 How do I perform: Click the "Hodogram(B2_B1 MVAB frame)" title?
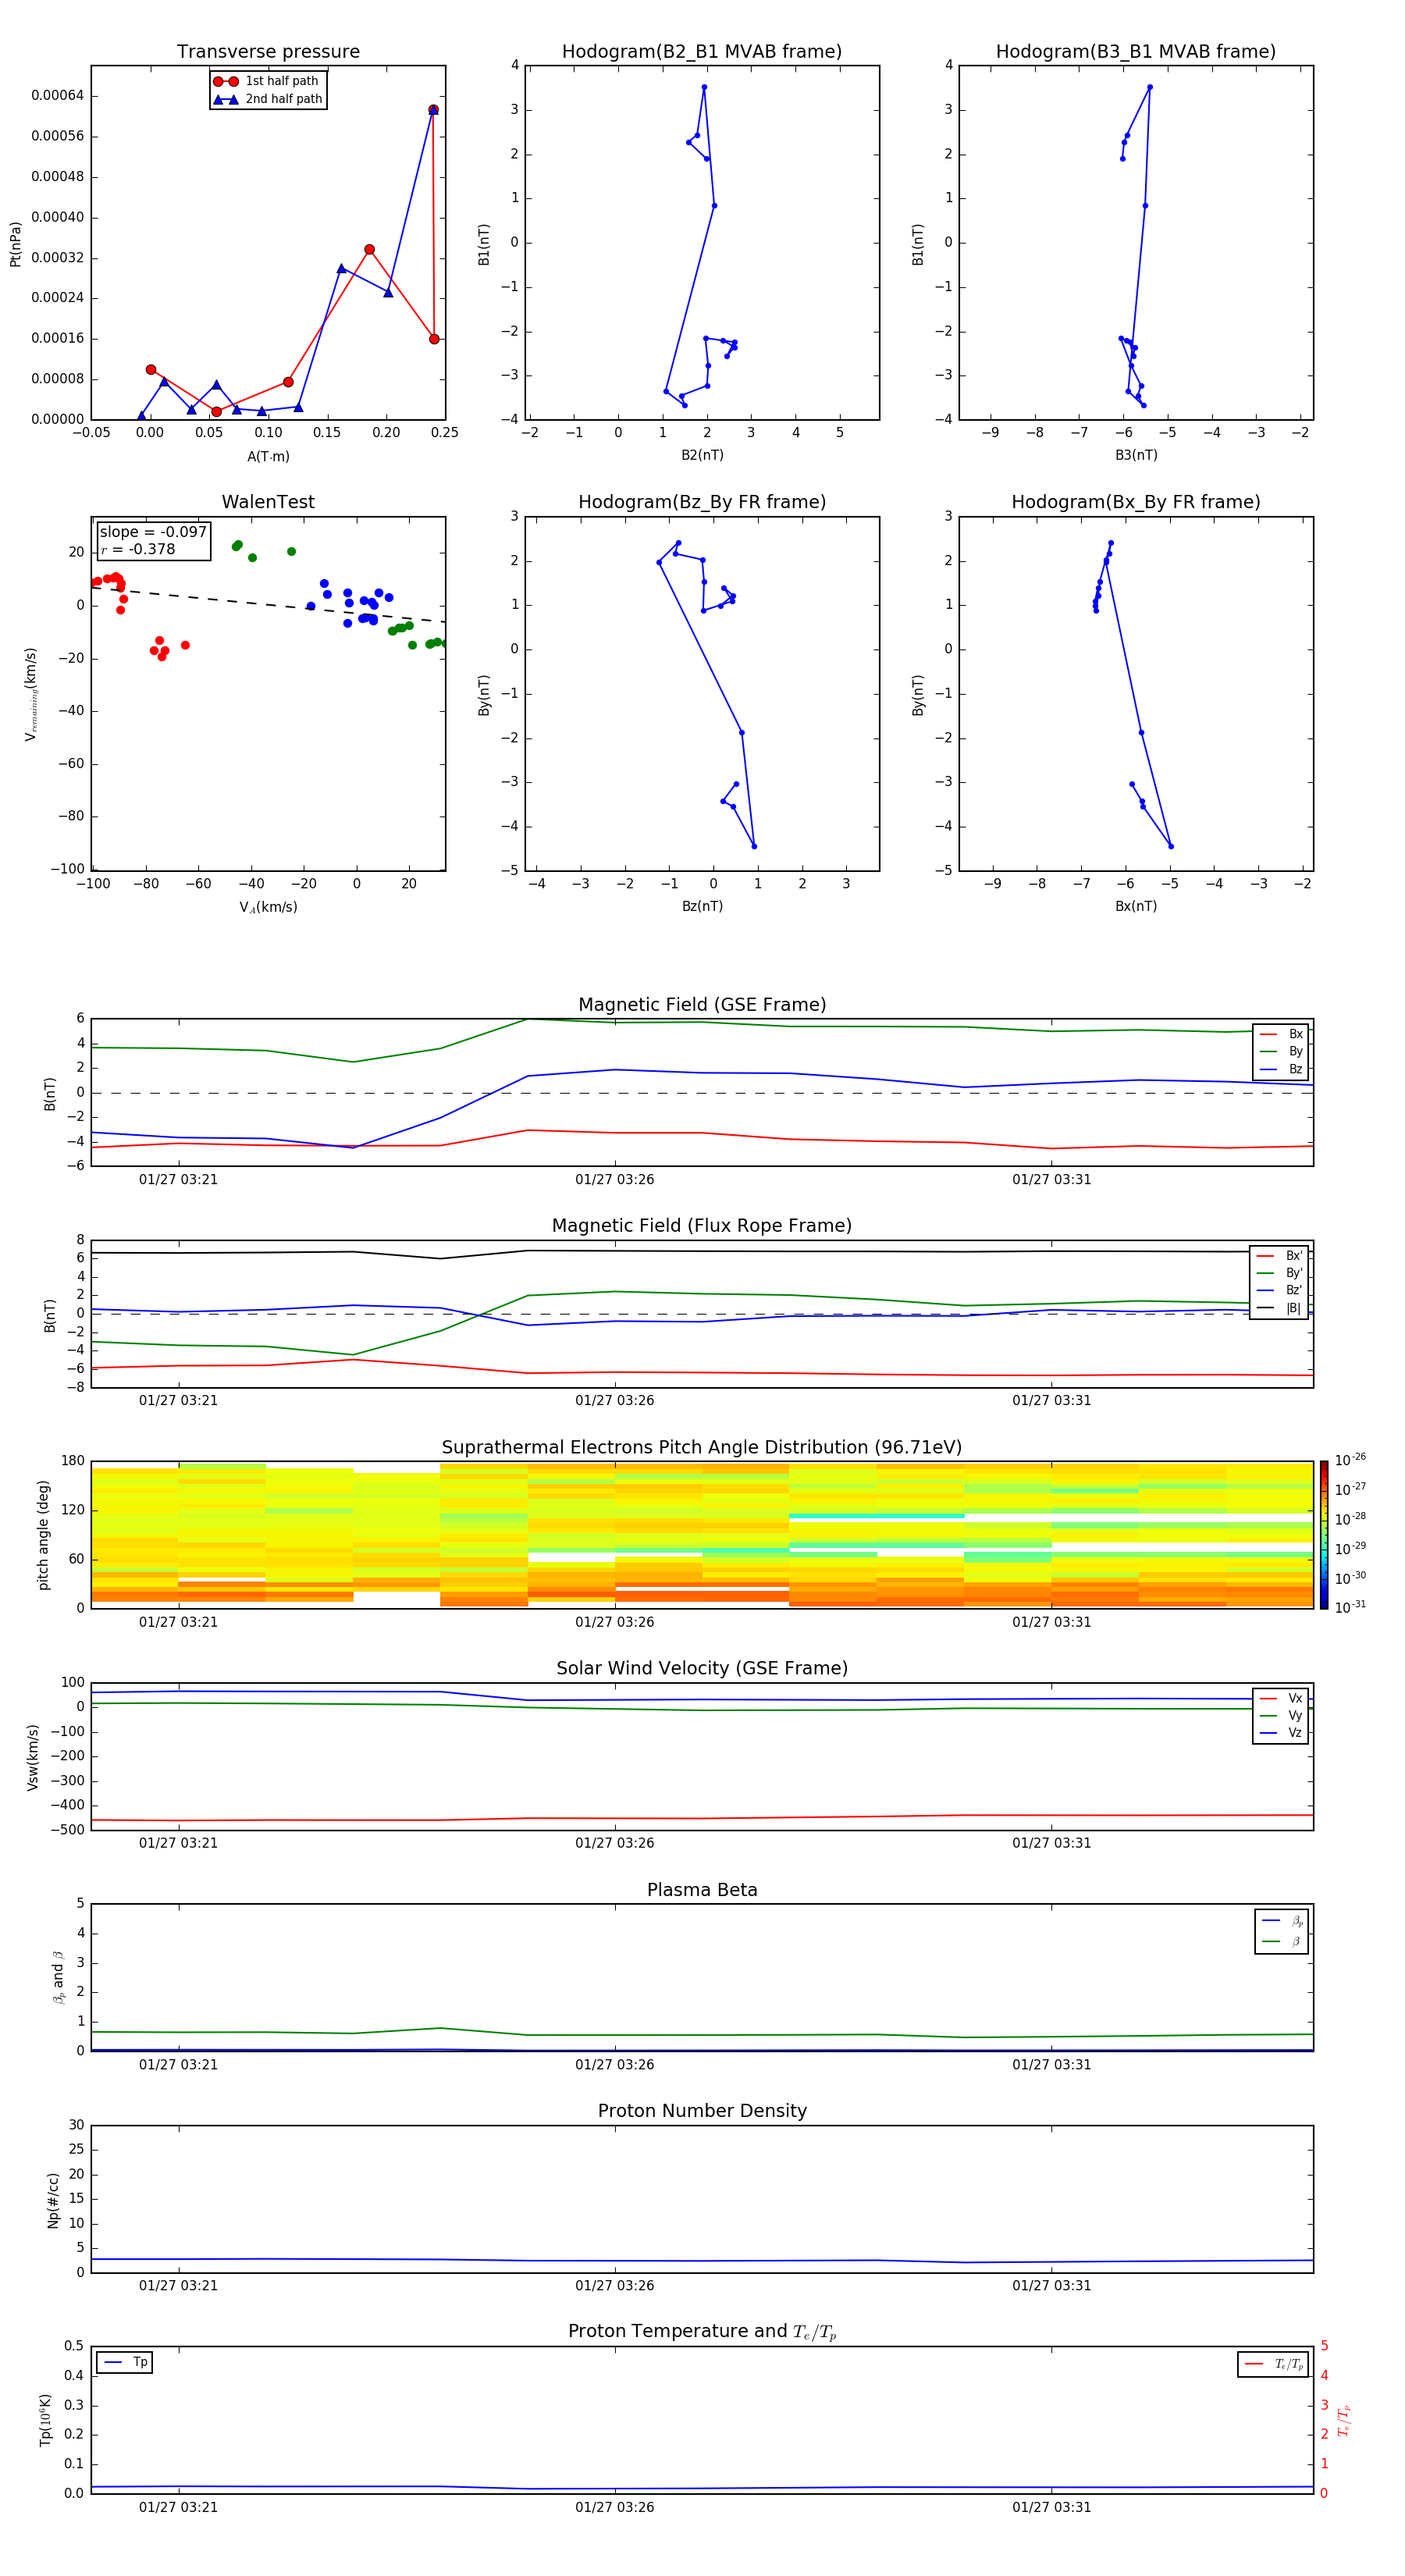(702, 52)
